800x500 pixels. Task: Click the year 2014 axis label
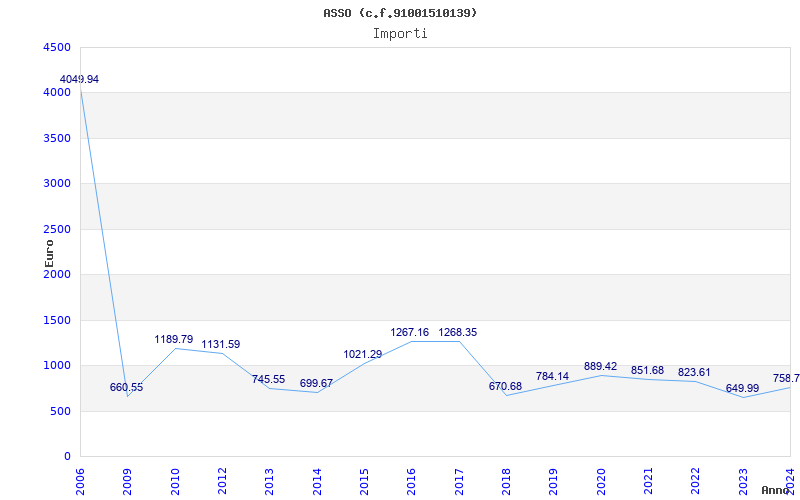click(317, 482)
